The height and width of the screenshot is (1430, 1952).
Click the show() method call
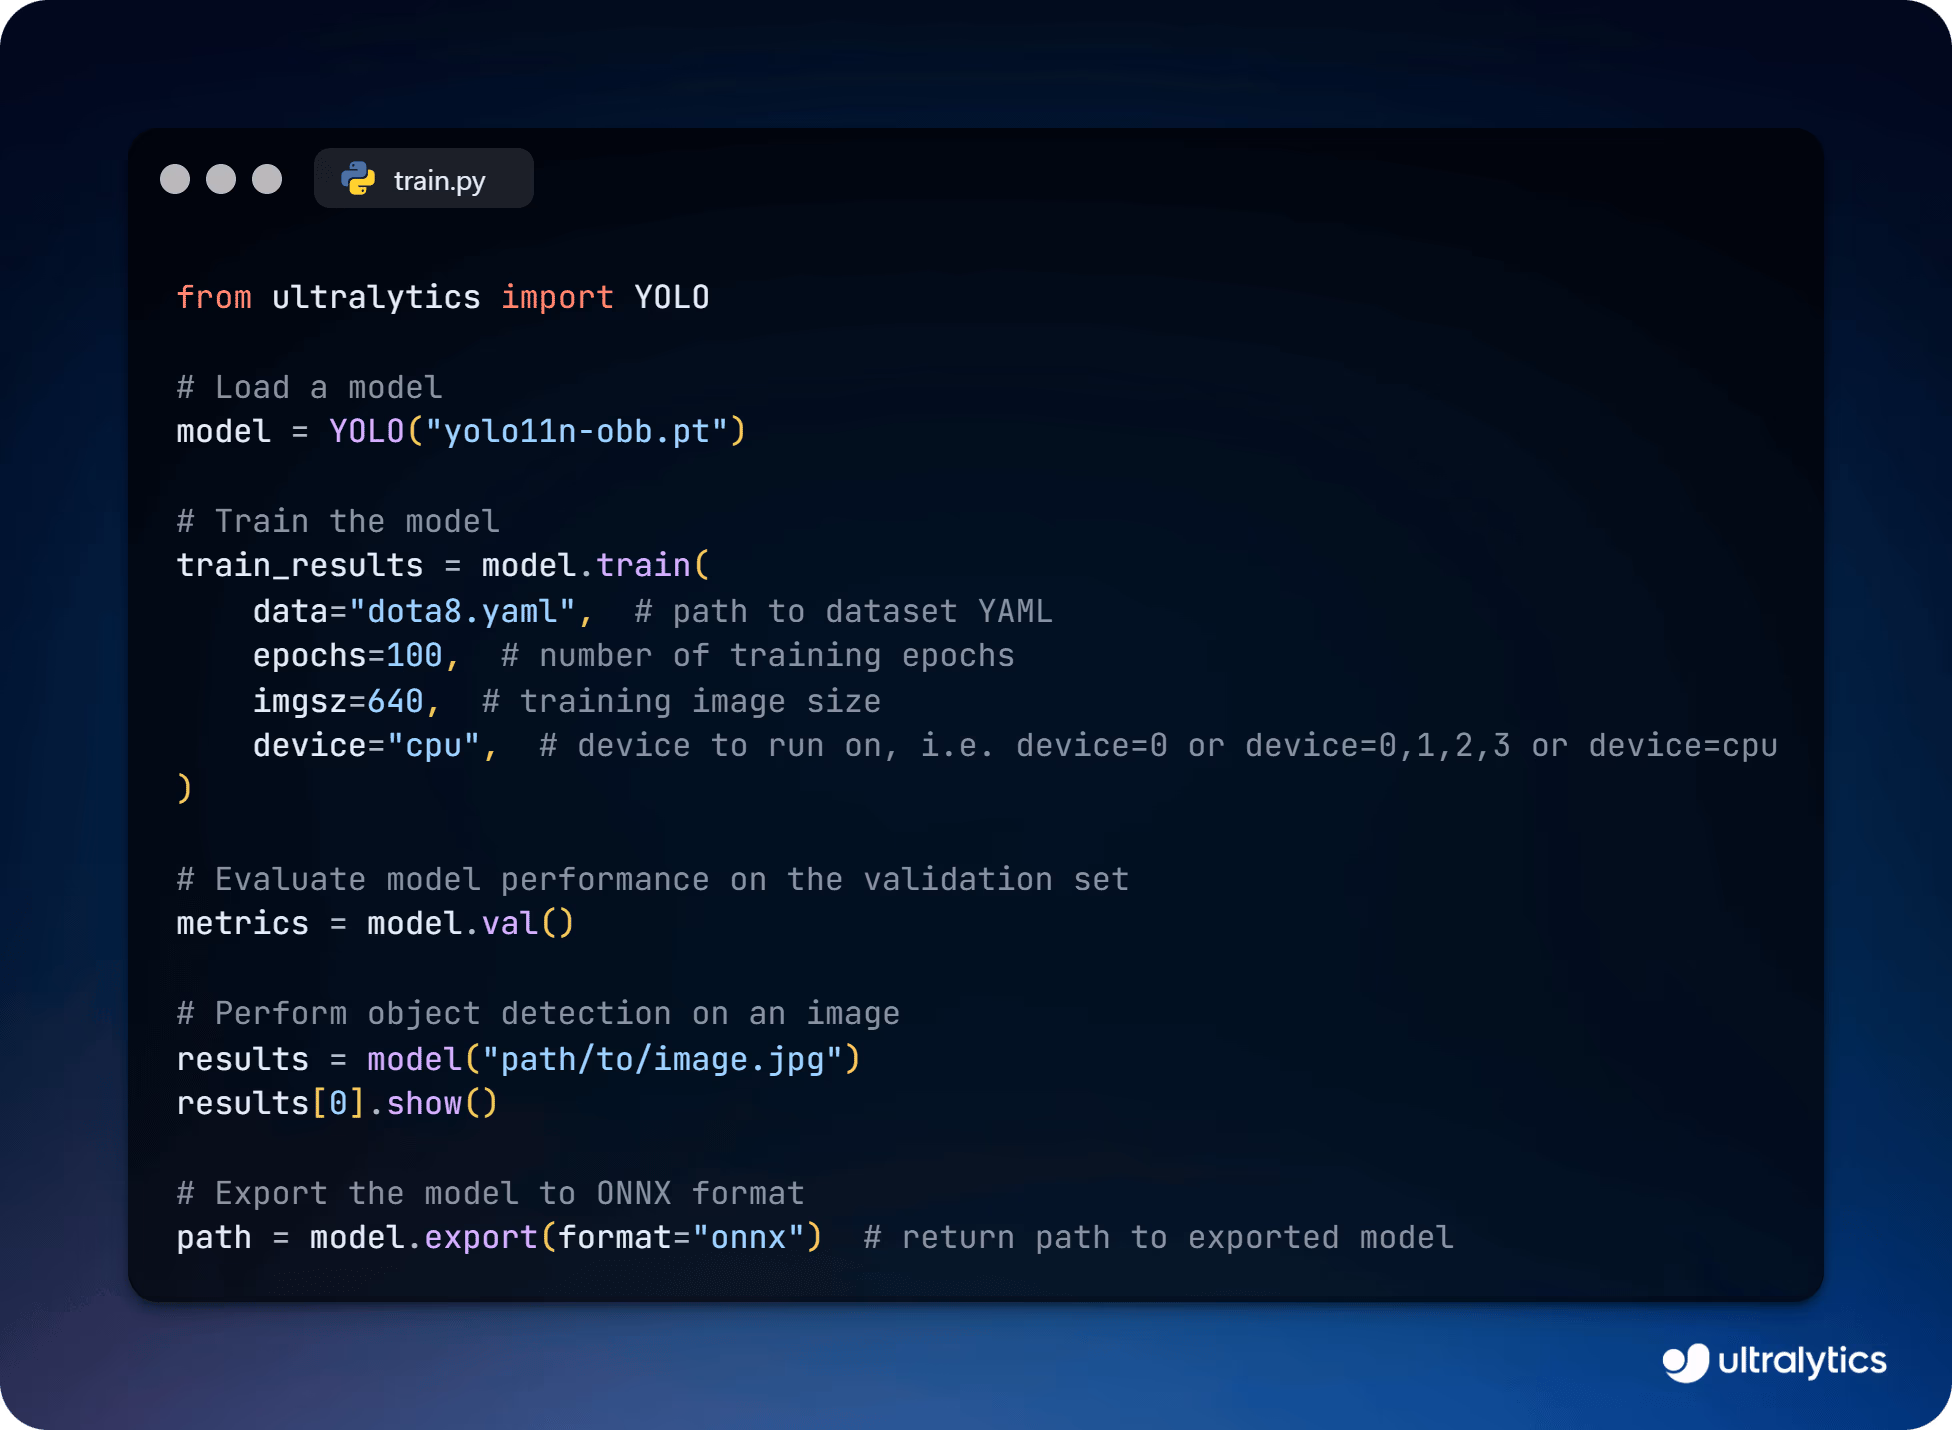click(x=441, y=1103)
